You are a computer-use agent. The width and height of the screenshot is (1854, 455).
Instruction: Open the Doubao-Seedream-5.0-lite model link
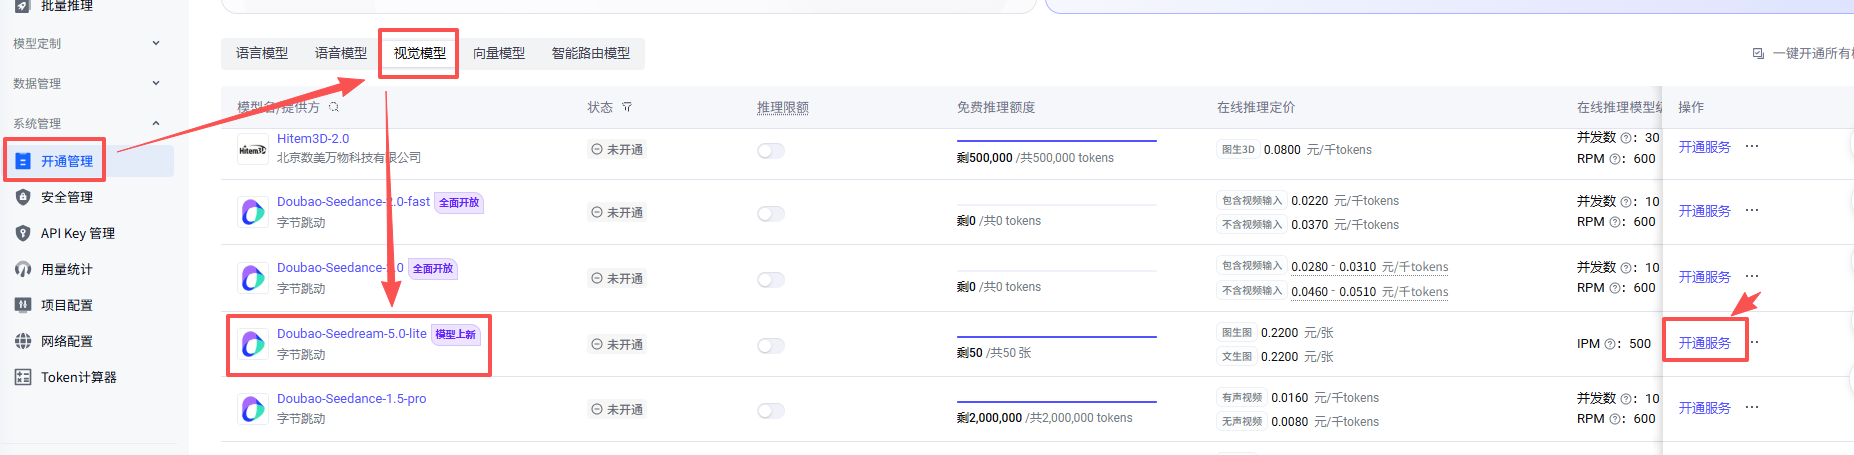tap(351, 334)
